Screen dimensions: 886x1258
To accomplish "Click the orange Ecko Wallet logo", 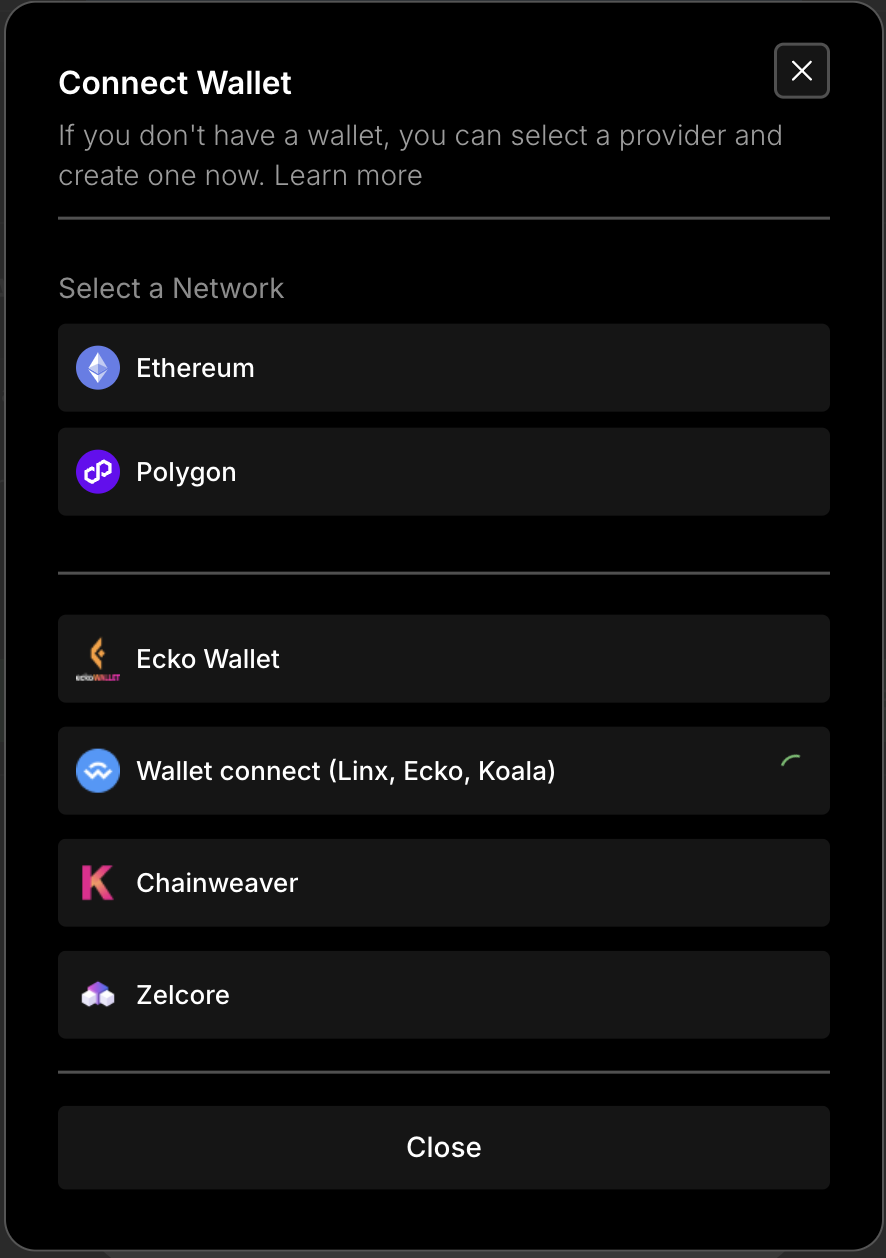I will (98, 659).
